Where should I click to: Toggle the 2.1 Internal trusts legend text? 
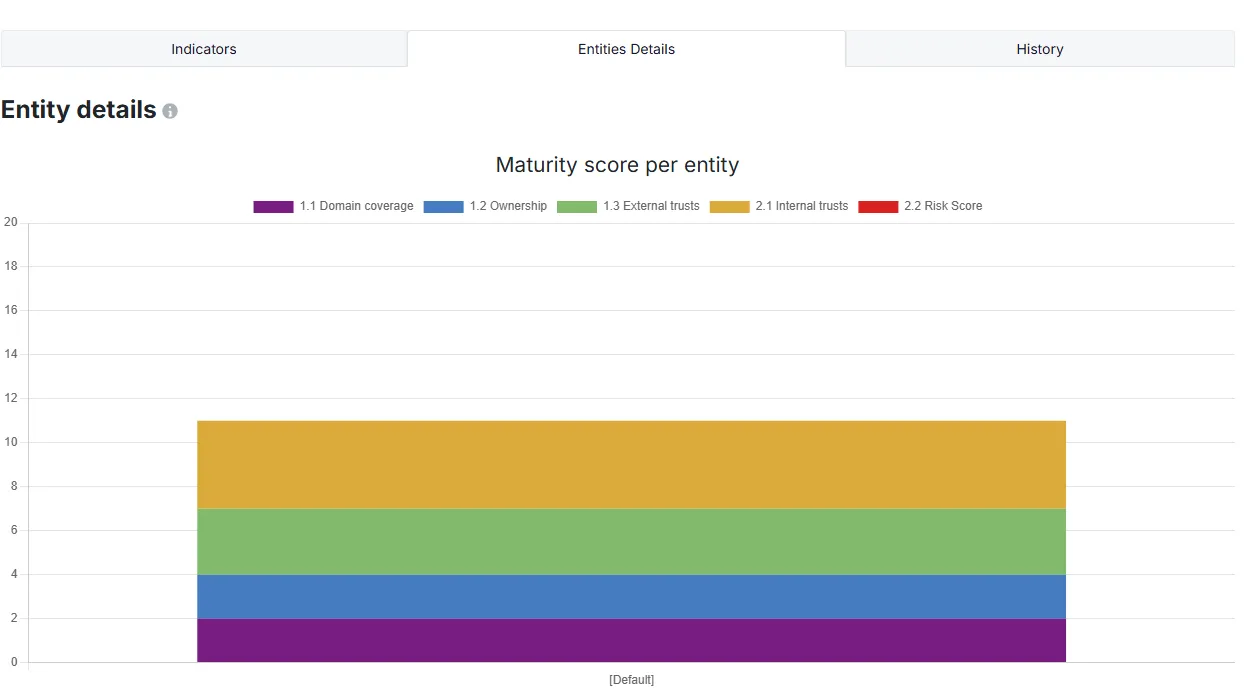(802, 206)
